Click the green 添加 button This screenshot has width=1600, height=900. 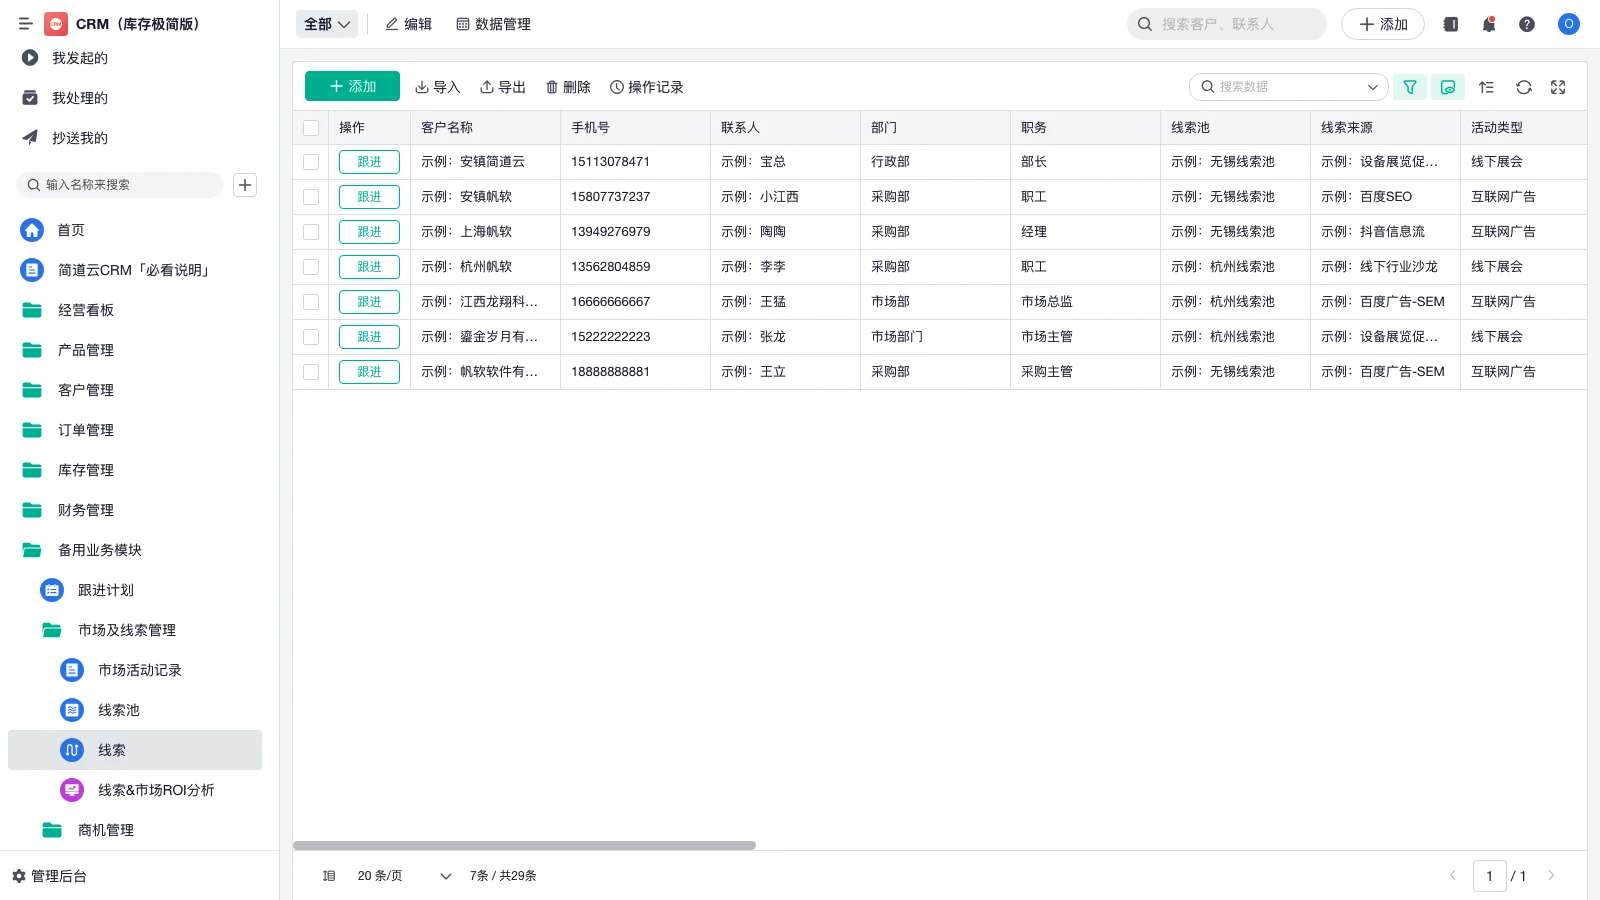(351, 86)
